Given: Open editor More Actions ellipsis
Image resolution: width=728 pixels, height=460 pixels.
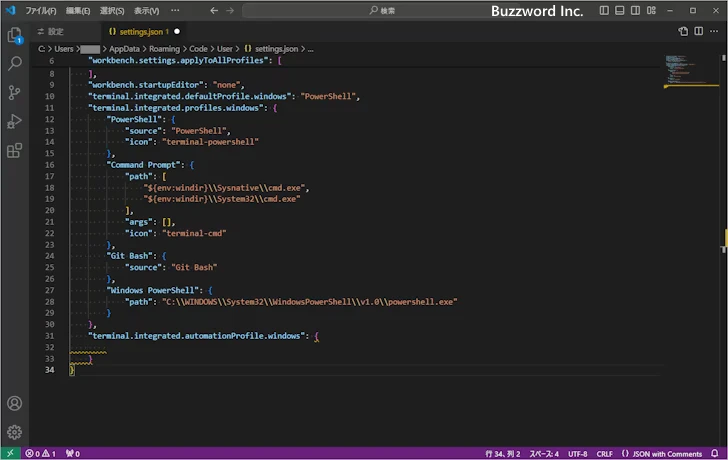Looking at the screenshot, I should pos(714,31).
